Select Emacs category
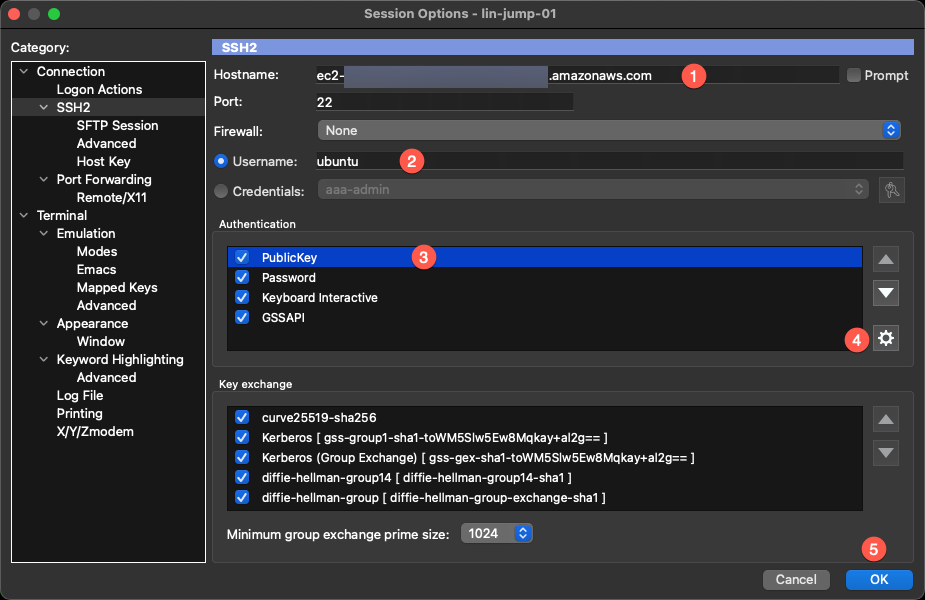This screenshot has height=600, width=925. [96, 270]
